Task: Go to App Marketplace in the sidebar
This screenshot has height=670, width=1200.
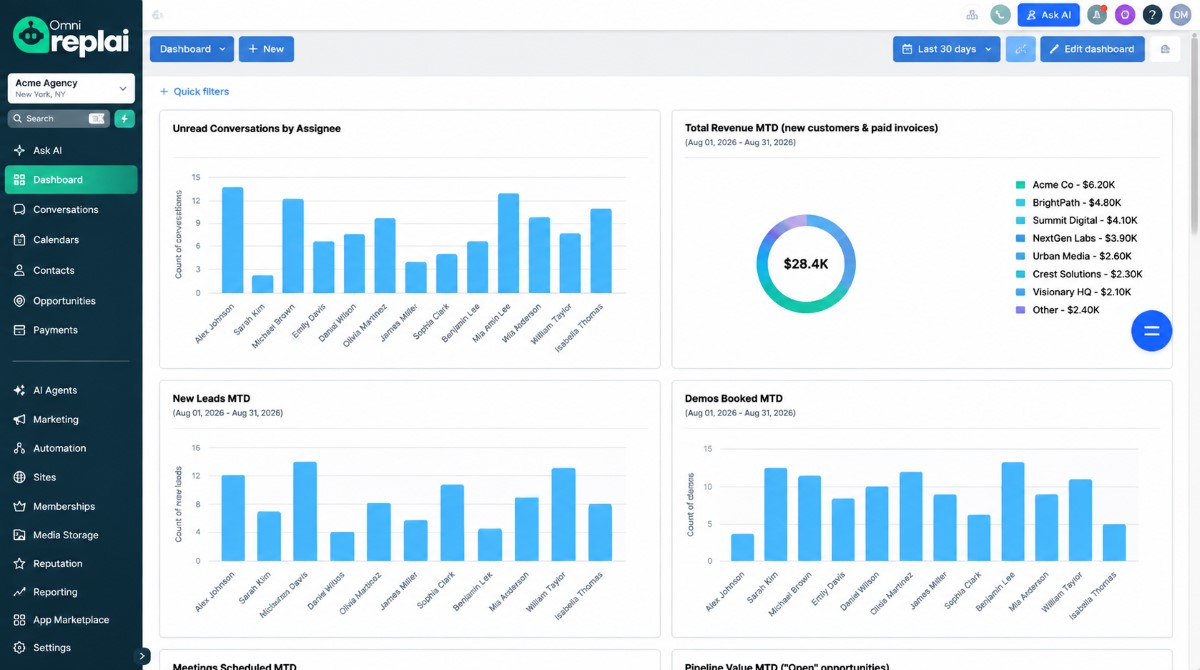Action: (71, 620)
